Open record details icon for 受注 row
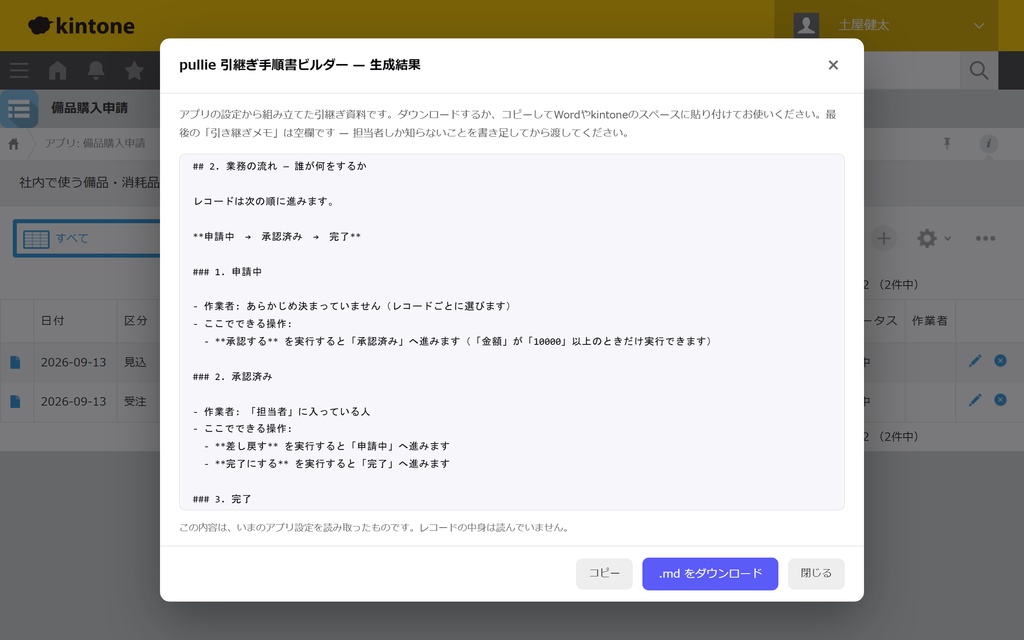The image size is (1024, 640). pos(15,402)
